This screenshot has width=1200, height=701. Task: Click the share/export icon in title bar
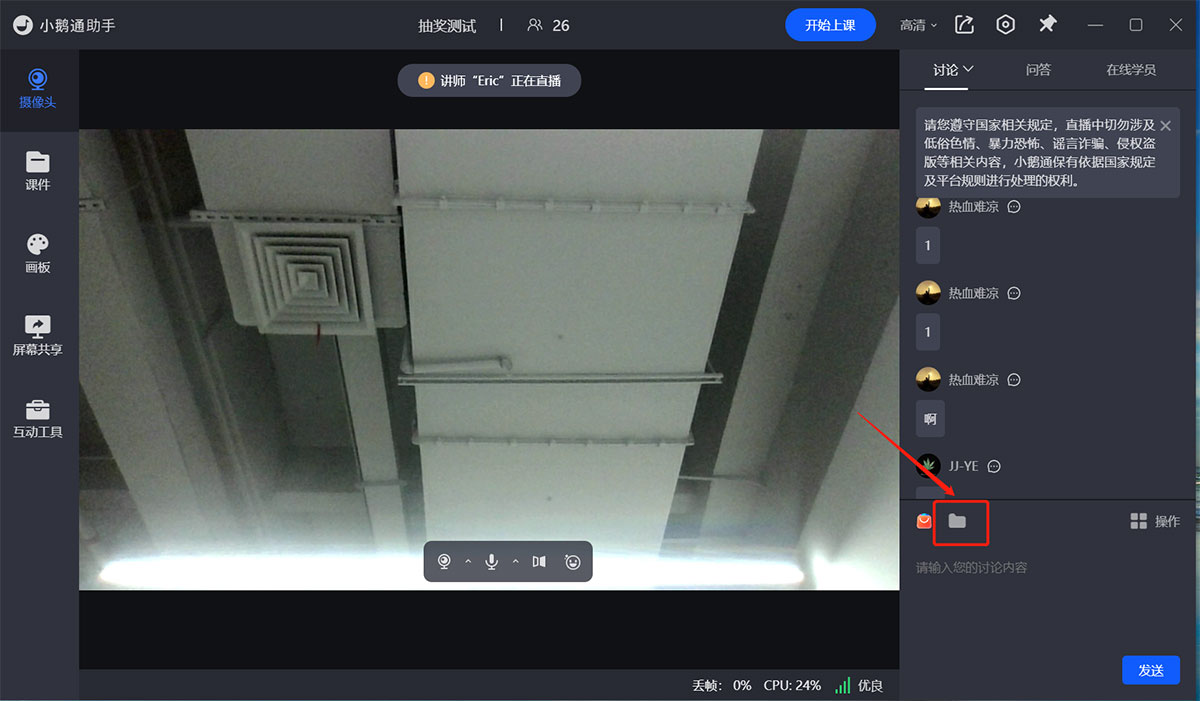(964, 25)
